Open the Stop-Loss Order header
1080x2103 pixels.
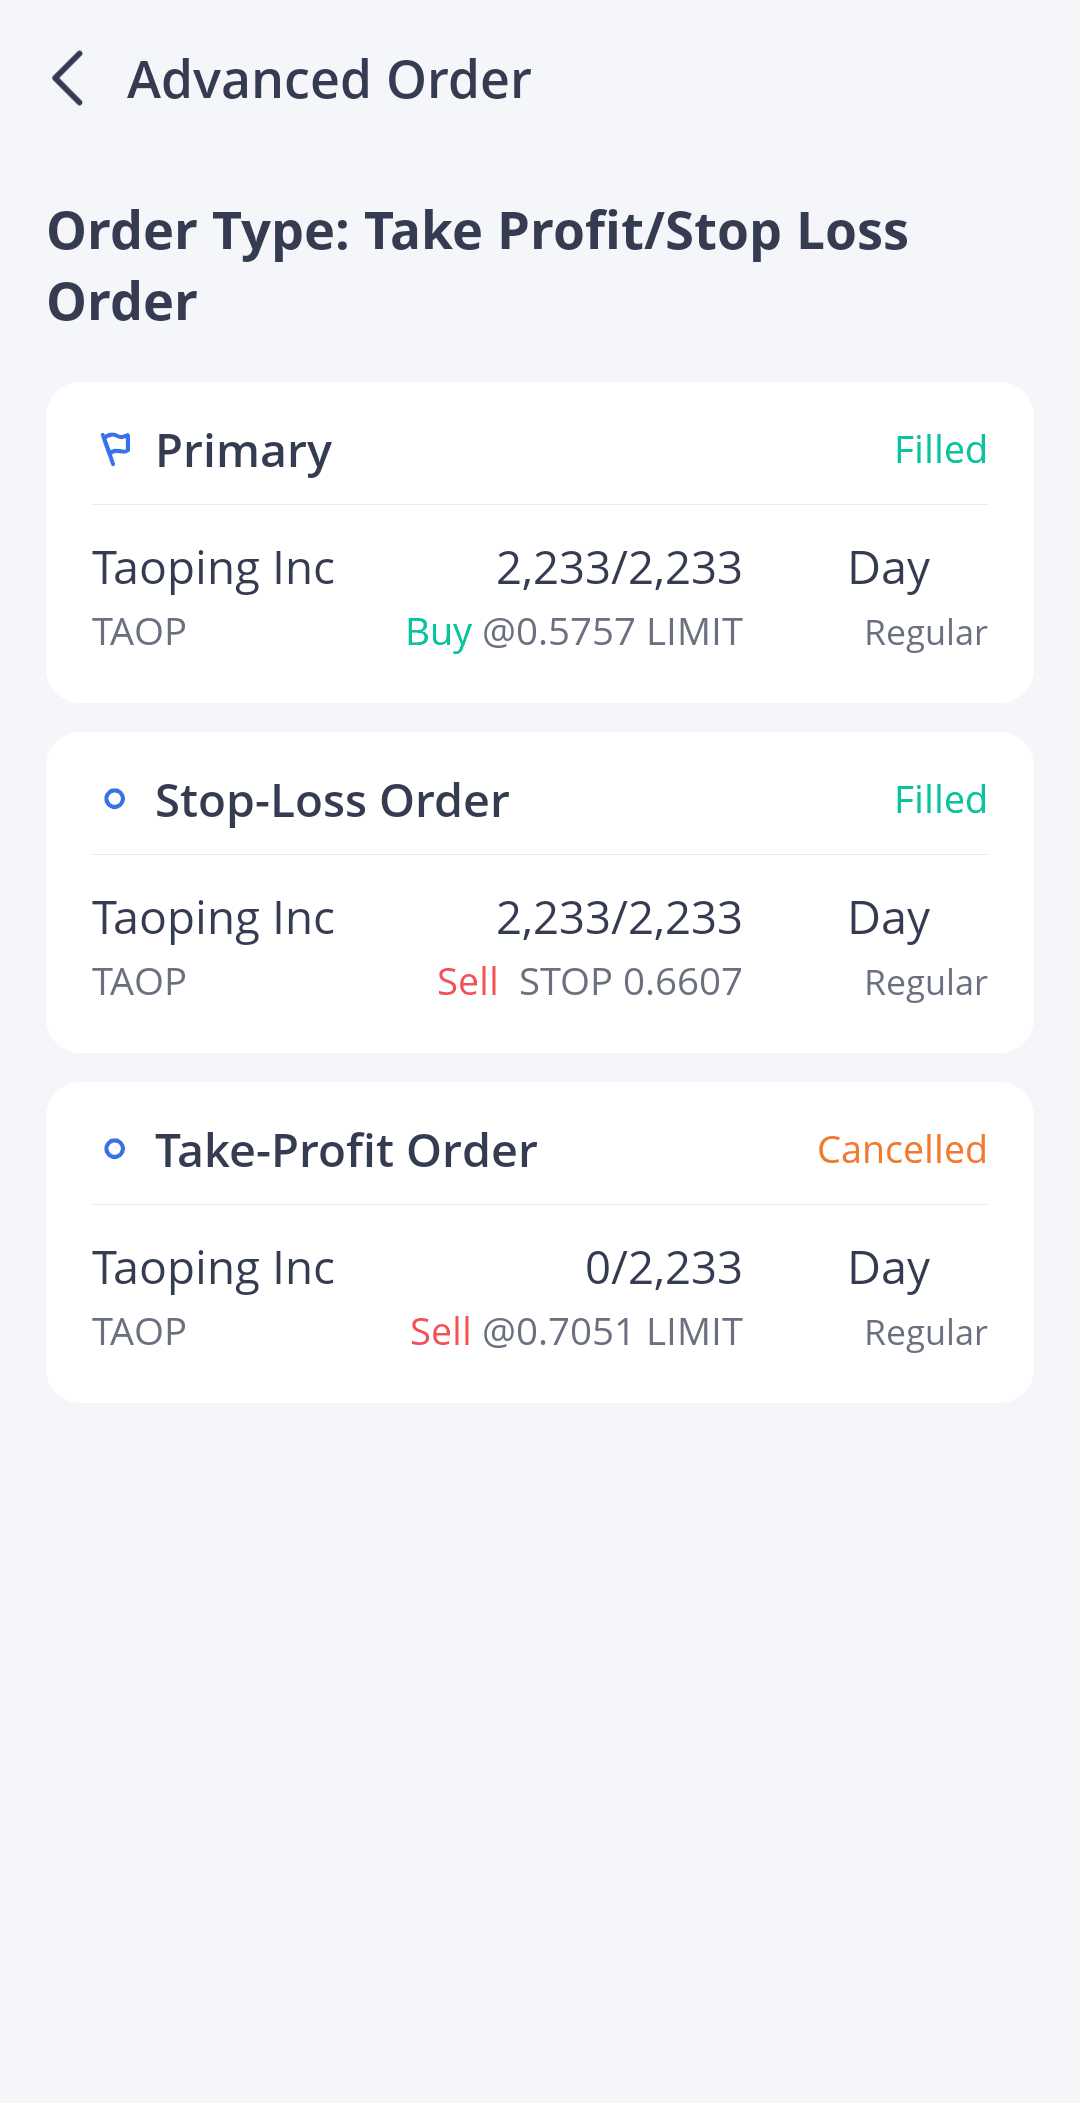[332, 801]
